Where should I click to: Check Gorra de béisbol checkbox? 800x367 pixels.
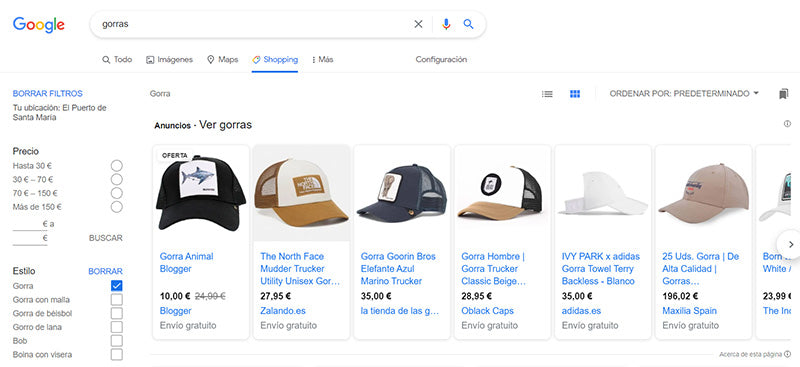coord(117,313)
